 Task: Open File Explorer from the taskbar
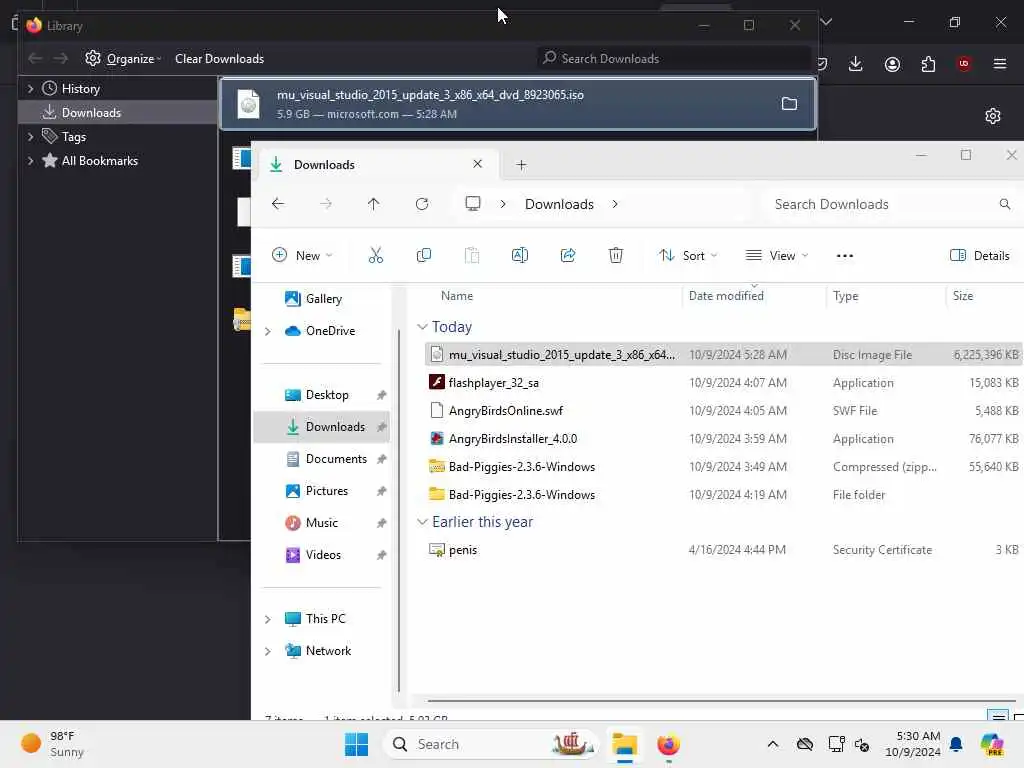point(624,744)
